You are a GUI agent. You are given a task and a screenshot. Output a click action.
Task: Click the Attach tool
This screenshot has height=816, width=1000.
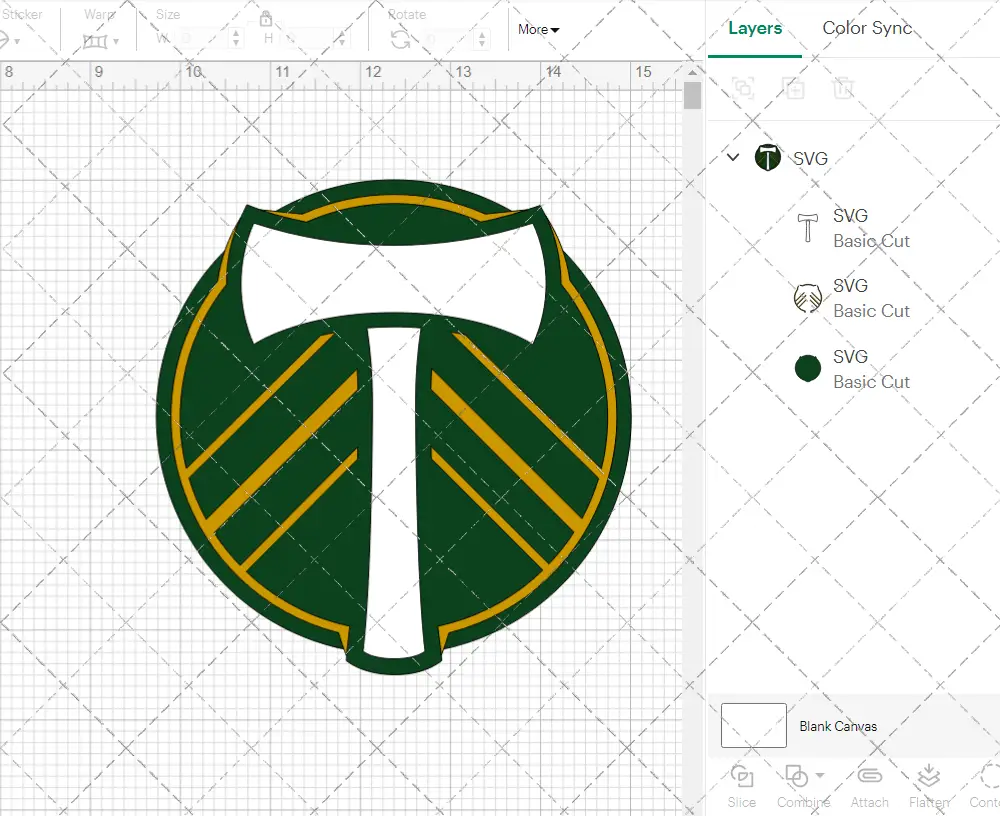click(x=869, y=786)
